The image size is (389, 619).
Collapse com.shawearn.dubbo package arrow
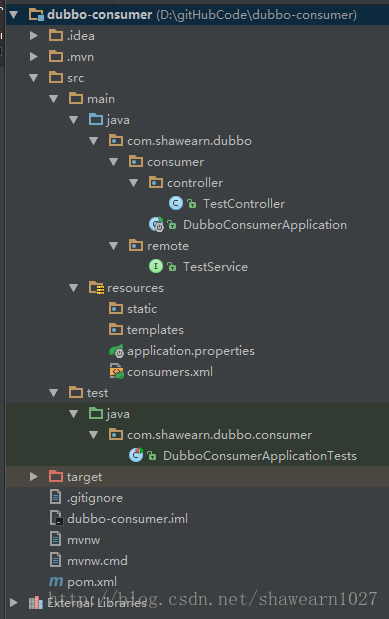coord(94,141)
